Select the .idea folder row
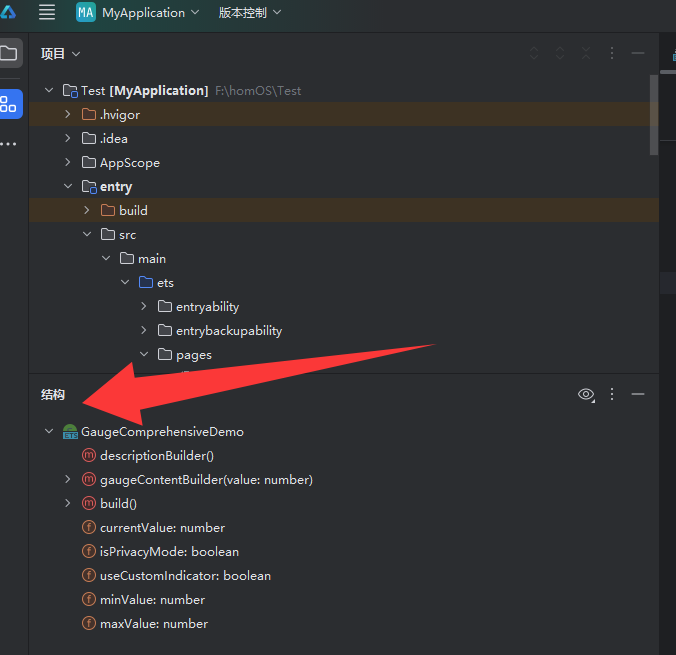676x655 pixels. pos(344,138)
